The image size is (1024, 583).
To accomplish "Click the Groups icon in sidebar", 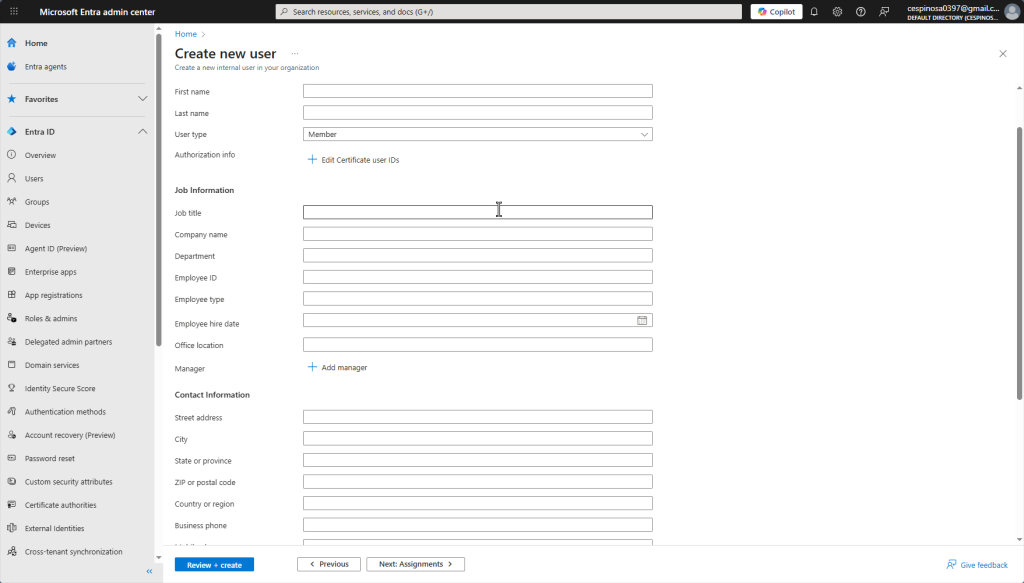I will [12, 202].
